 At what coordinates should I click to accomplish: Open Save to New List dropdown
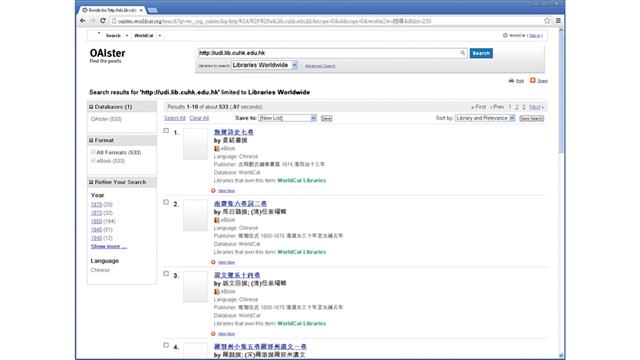pos(288,118)
